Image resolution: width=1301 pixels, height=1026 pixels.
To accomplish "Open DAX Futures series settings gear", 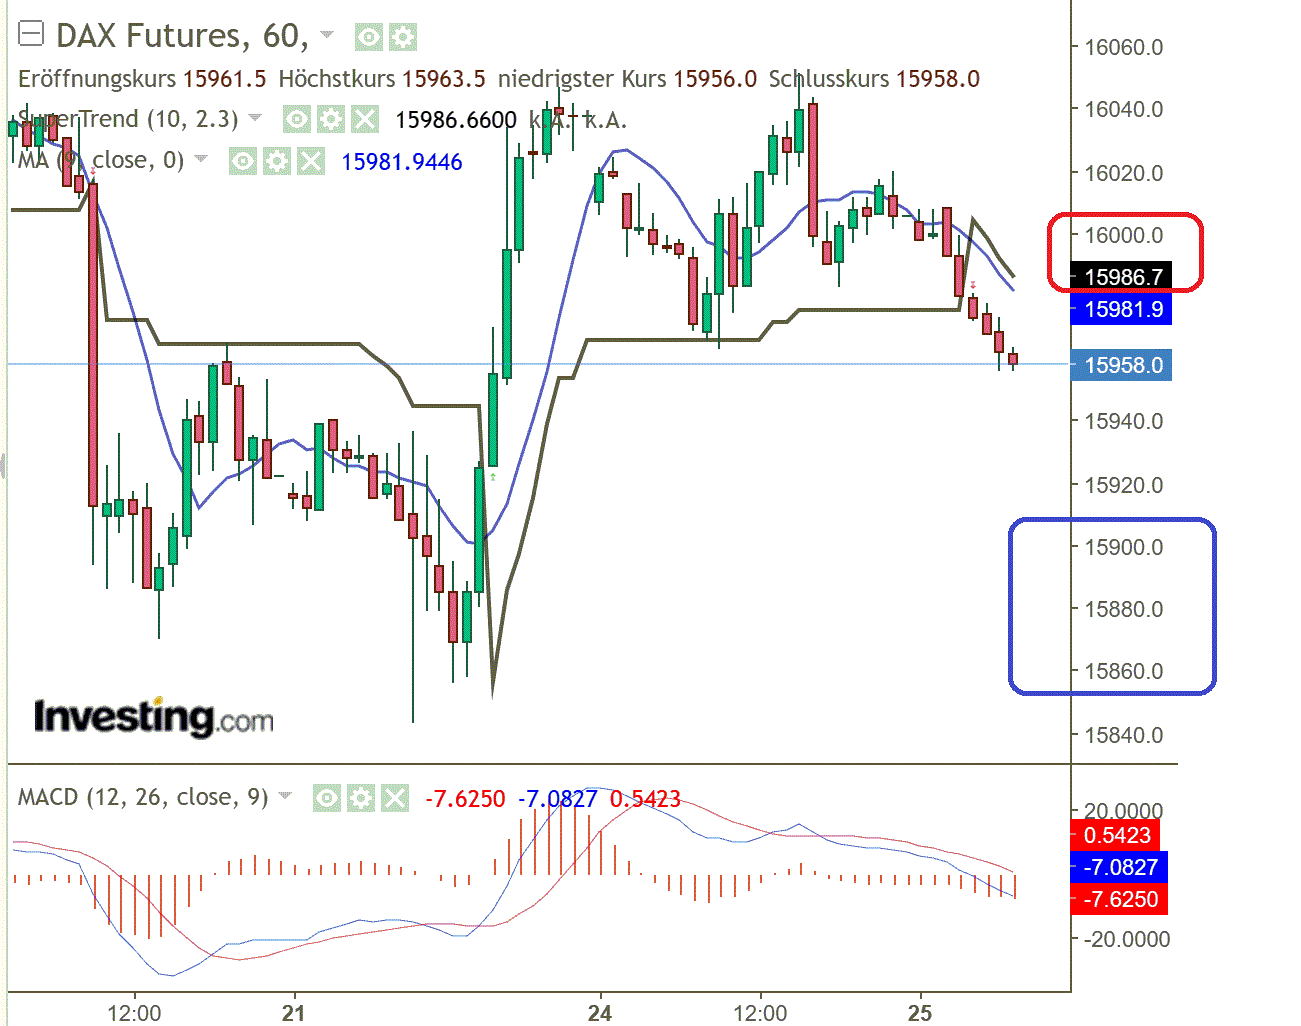I will tap(403, 38).
